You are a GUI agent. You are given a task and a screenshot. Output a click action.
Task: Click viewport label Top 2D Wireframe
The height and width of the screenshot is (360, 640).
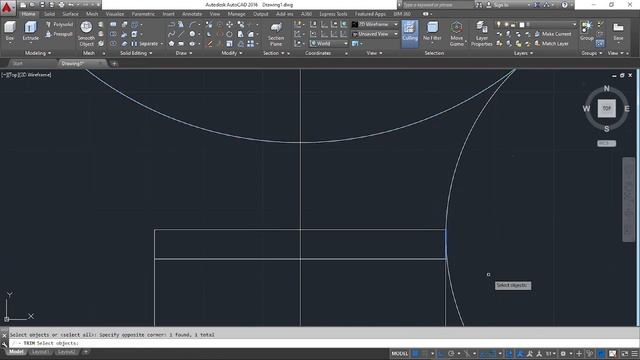tap(27, 75)
